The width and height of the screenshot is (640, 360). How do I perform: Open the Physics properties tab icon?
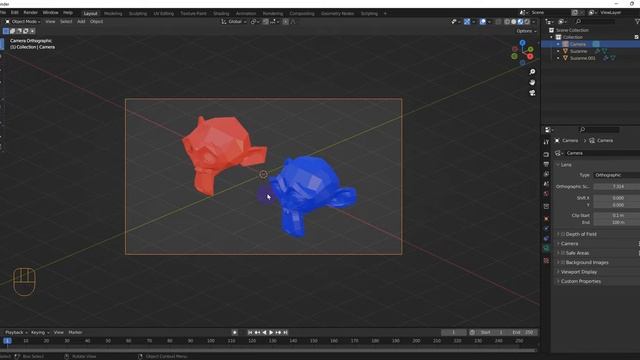click(x=547, y=229)
